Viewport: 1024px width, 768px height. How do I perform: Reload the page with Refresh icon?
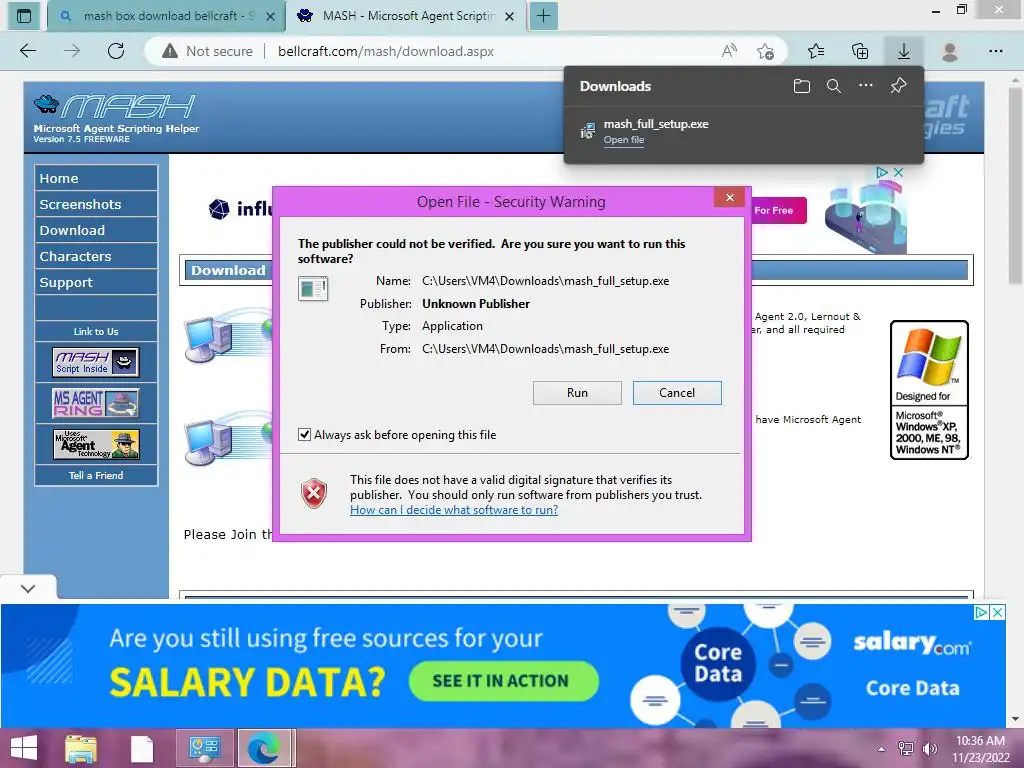(x=116, y=51)
